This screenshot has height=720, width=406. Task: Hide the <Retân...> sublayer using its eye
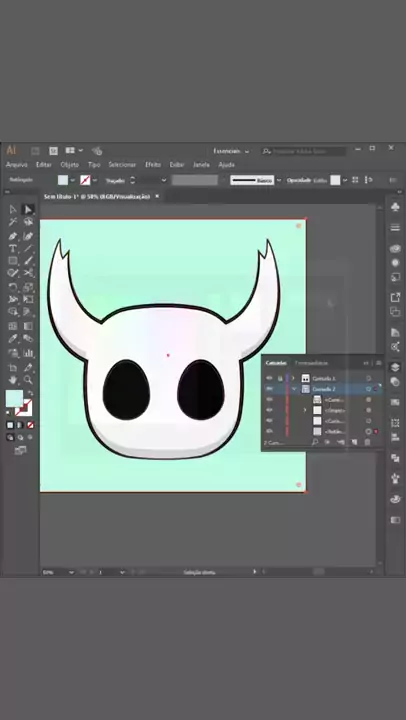[x=269, y=431]
